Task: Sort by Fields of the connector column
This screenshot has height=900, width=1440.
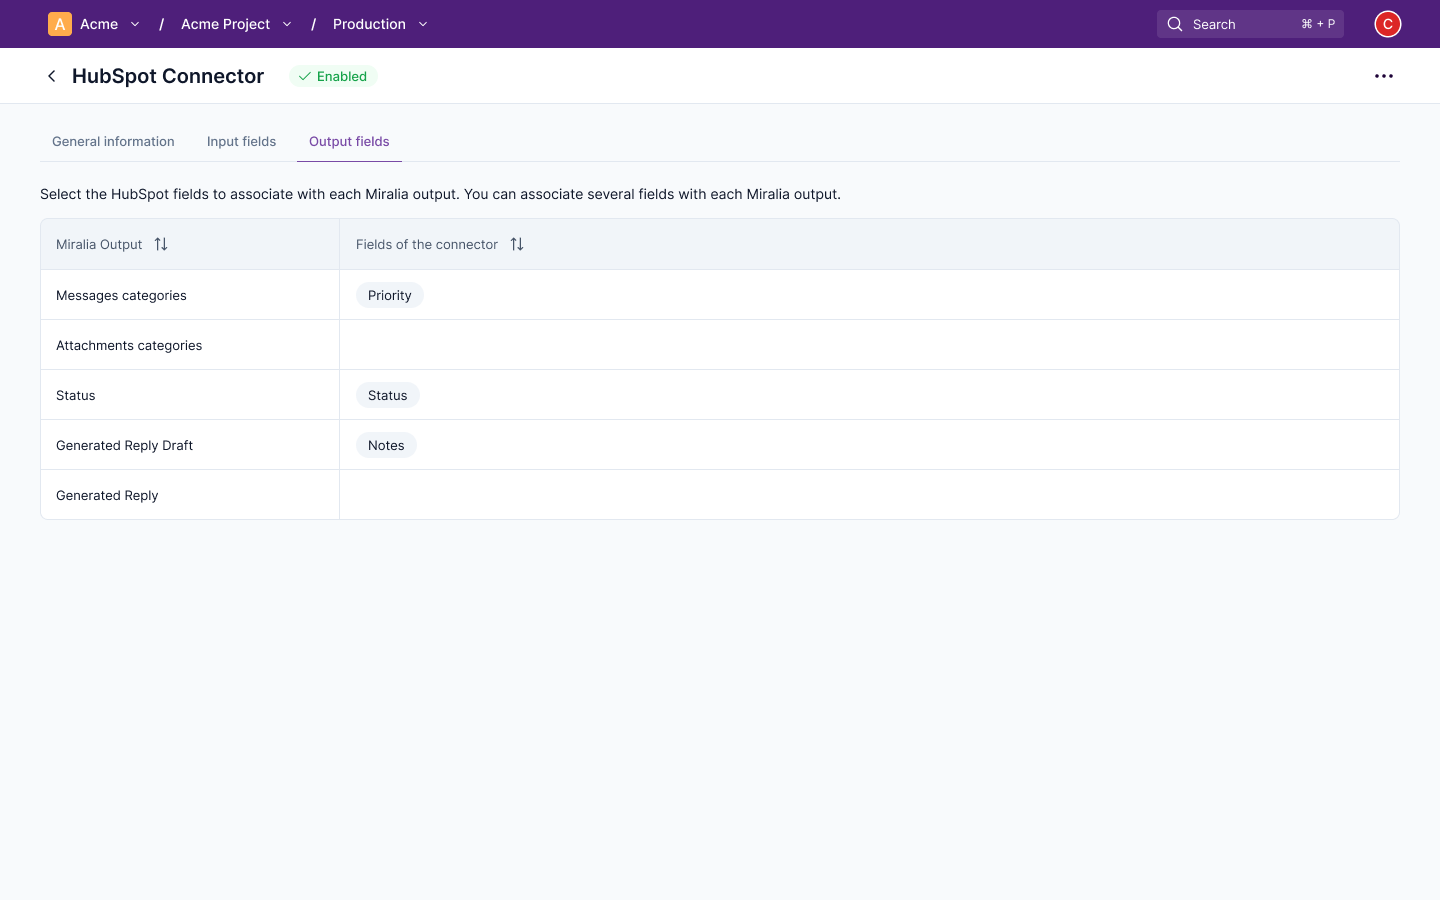Action: click(x=517, y=244)
